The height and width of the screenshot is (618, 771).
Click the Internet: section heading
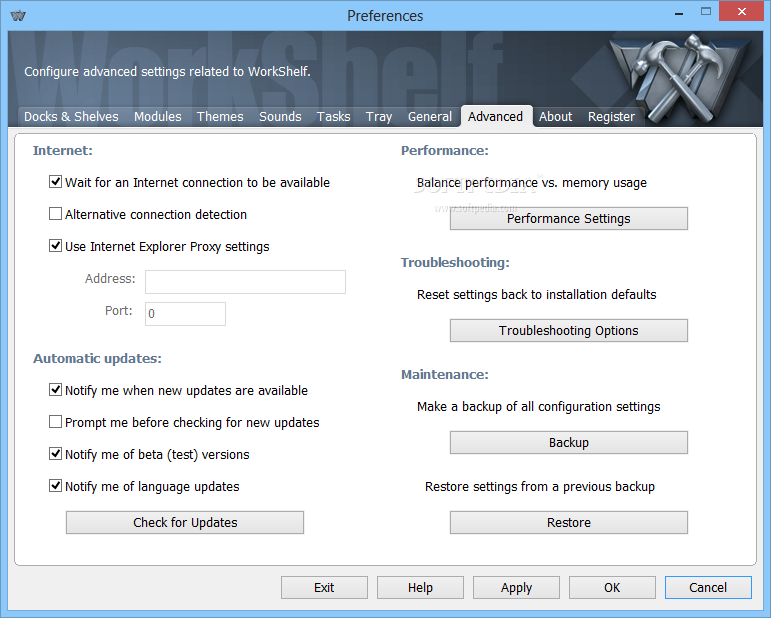62,150
